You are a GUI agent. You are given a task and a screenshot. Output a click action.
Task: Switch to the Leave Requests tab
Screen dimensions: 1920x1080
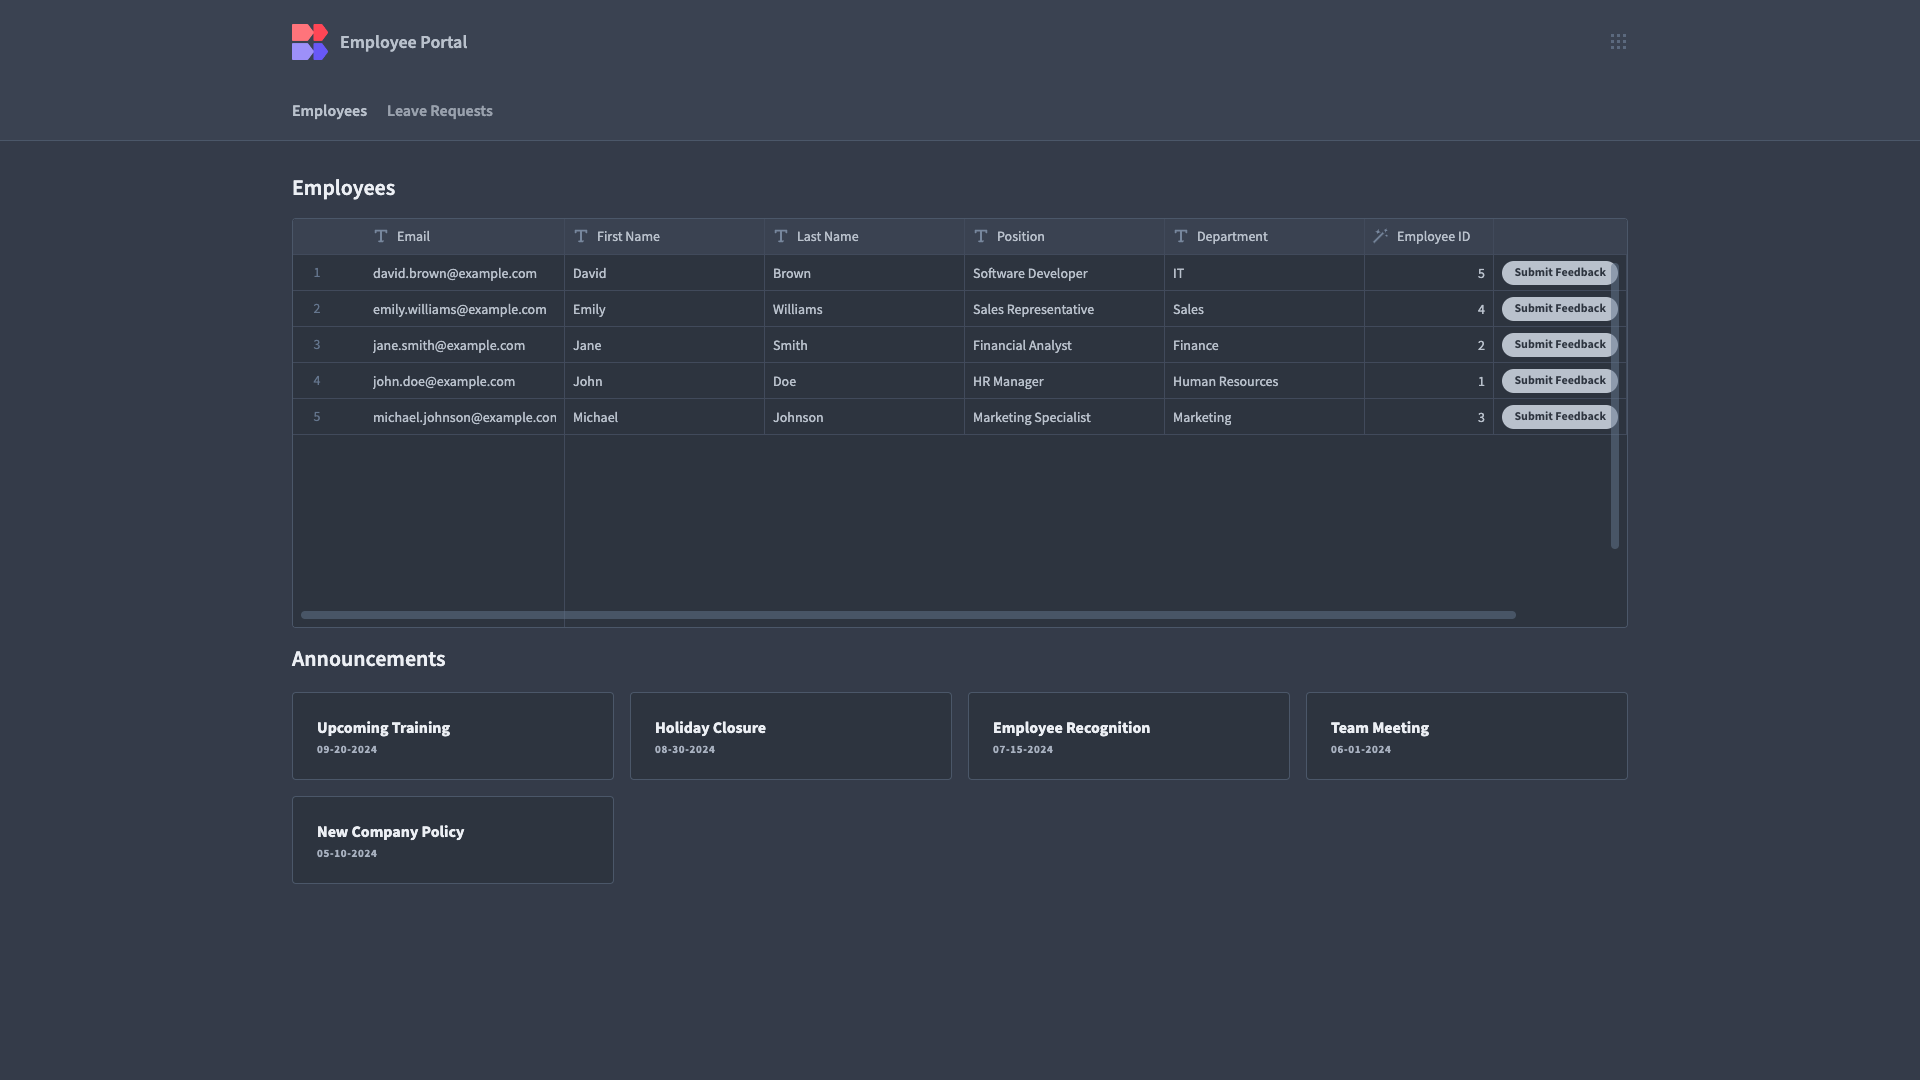439,111
